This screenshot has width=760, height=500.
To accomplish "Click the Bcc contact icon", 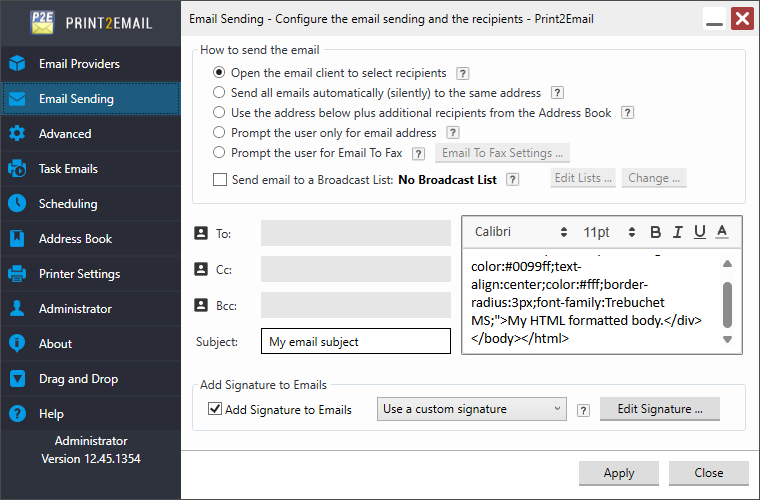I will [199, 305].
